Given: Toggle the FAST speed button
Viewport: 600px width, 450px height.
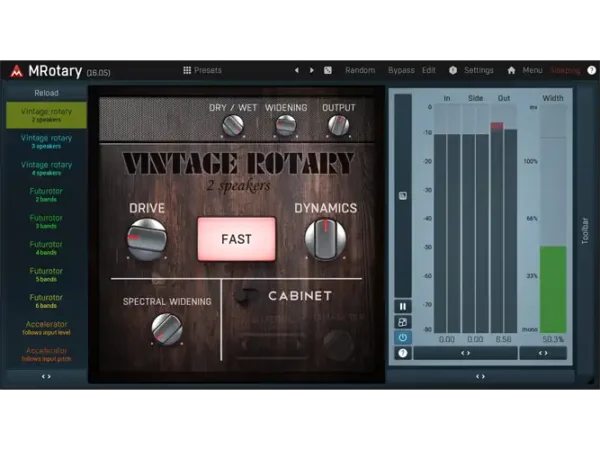Looking at the screenshot, I should point(236,239).
